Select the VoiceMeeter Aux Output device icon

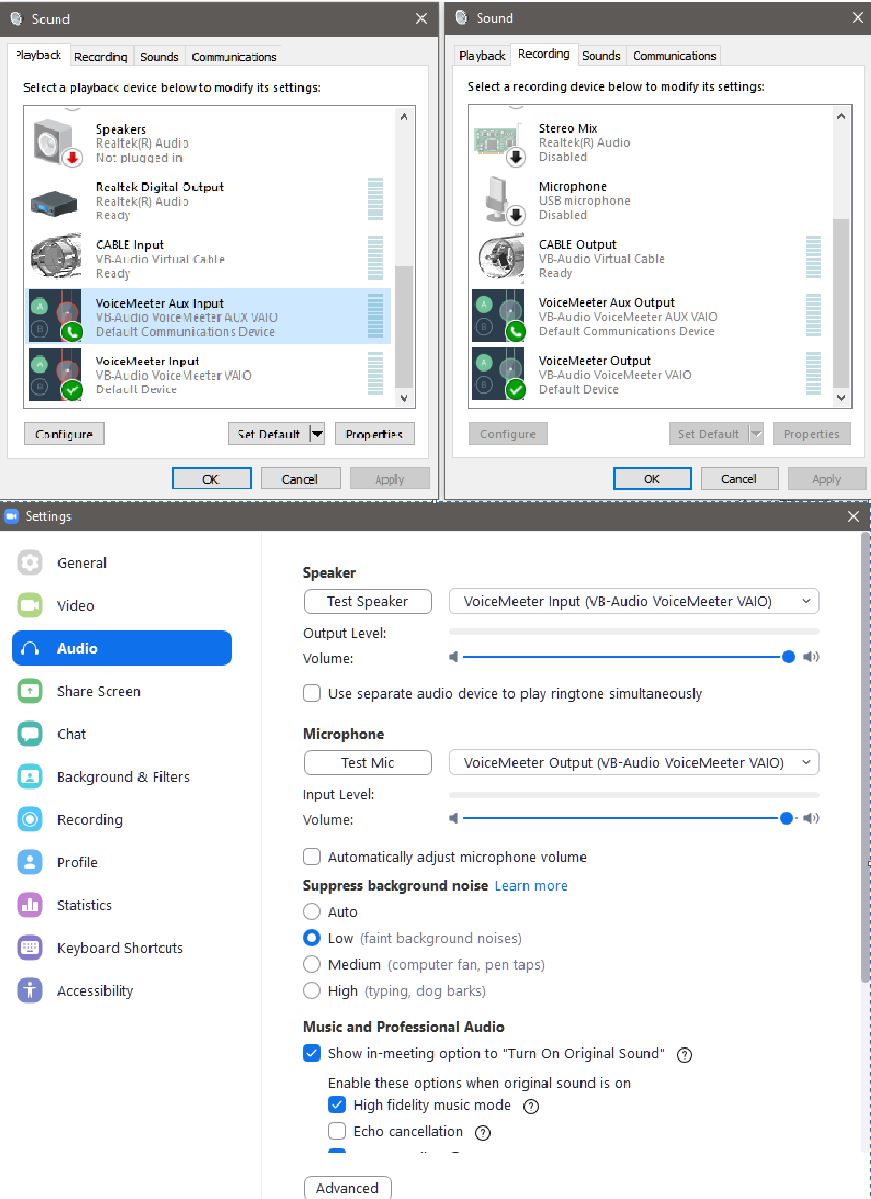[x=498, y=316]
